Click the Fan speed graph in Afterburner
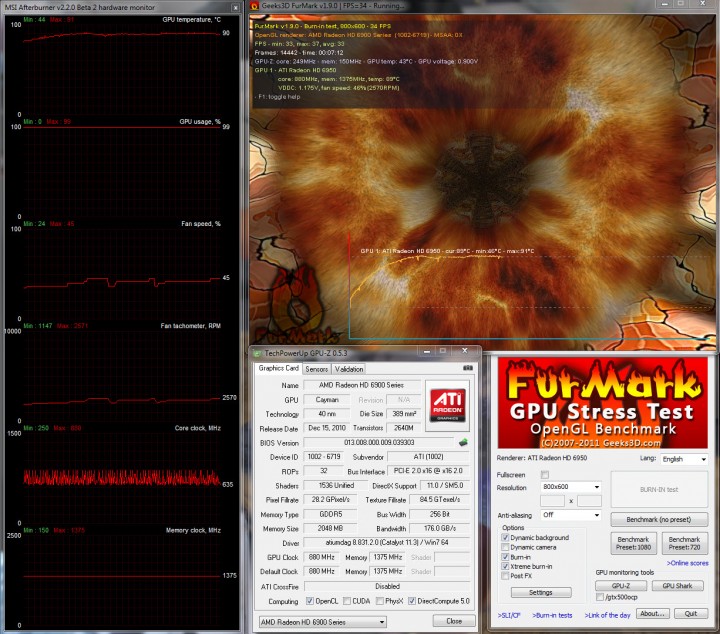Image resolution: width=720 pixels, height=634 pixels. [122, 273]
